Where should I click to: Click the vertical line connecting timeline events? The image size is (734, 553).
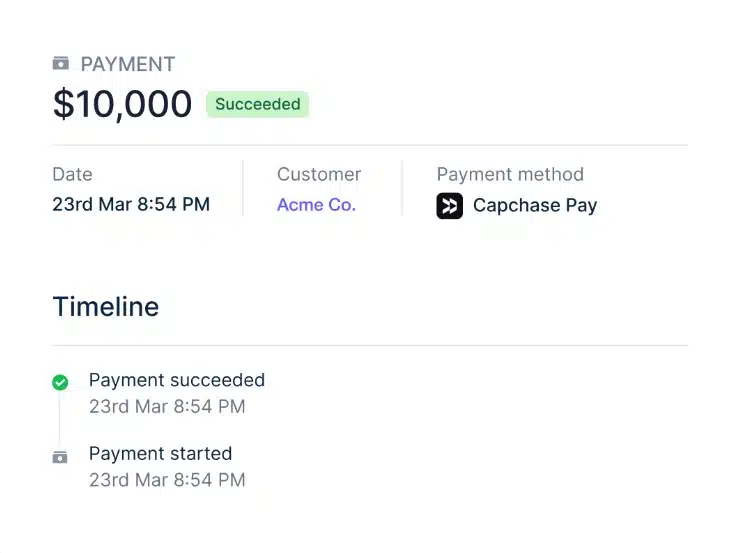(x=60, y=420)
